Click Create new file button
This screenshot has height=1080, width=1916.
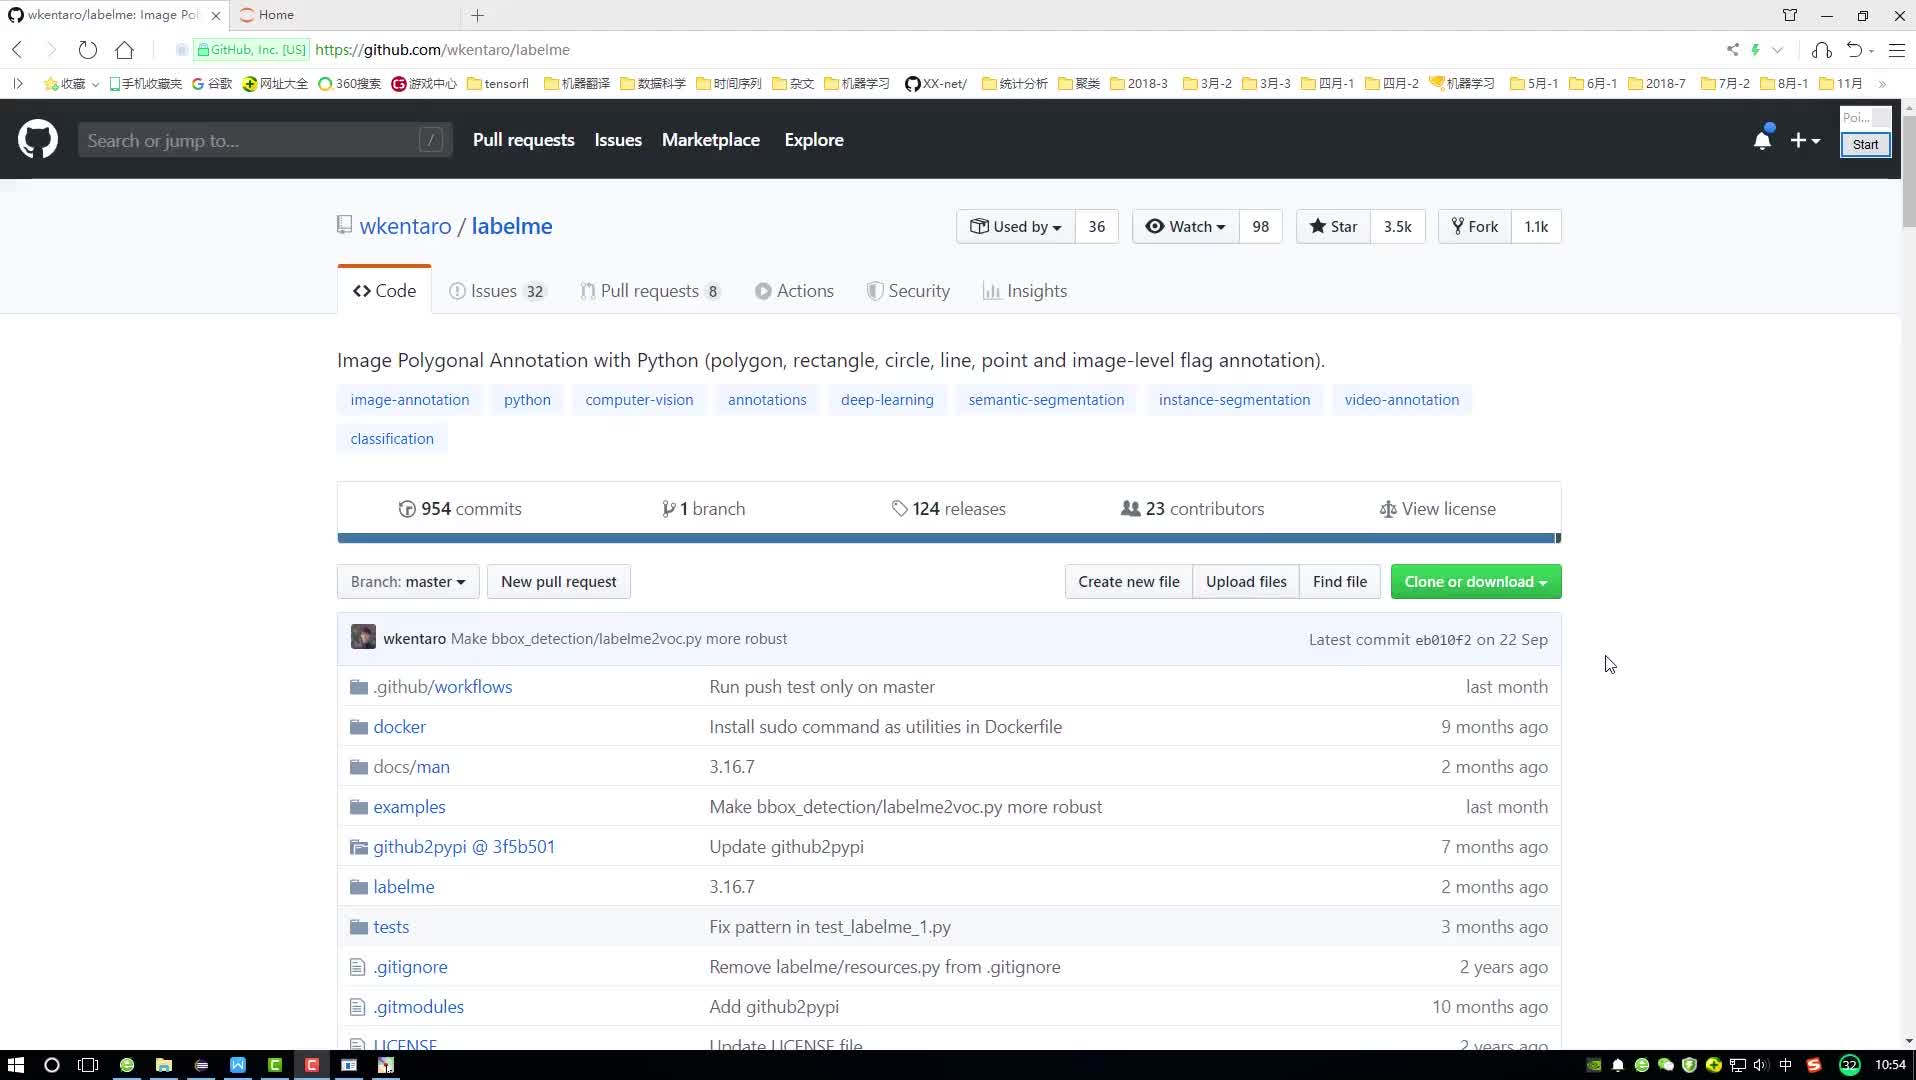click(1128, 582)
